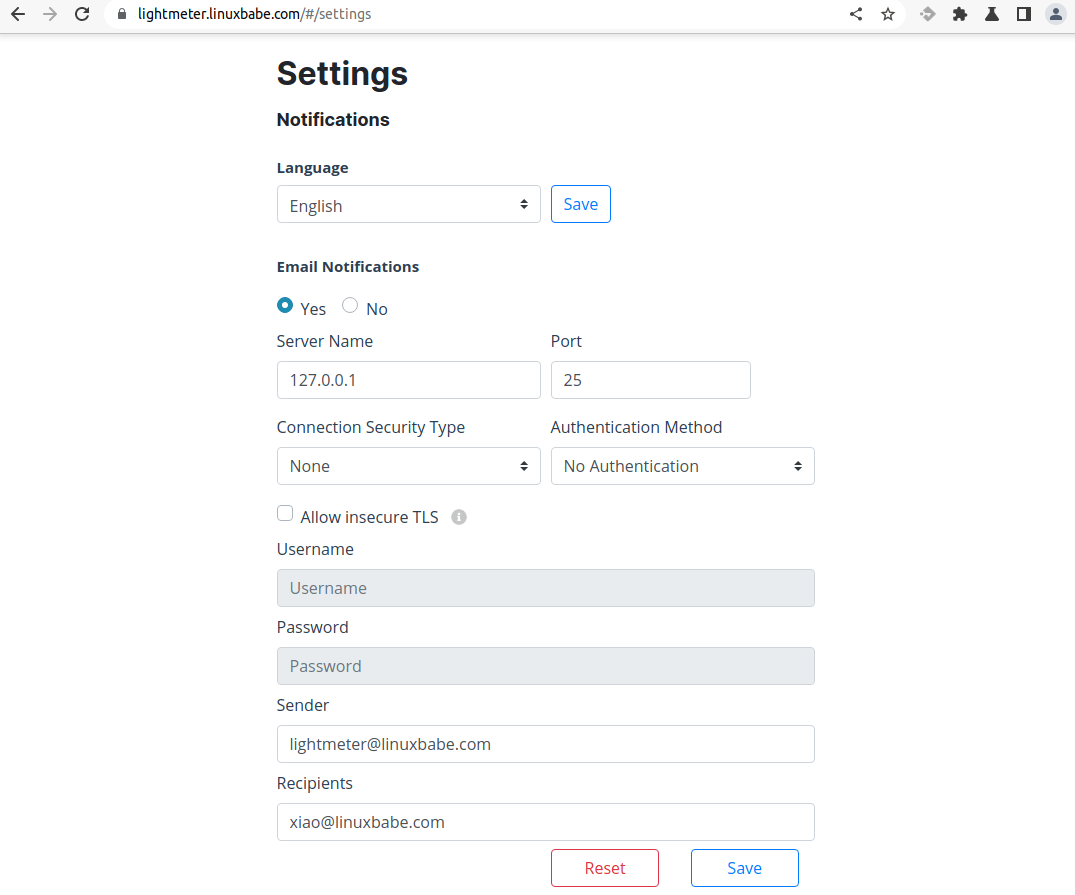This screenshot has height=895, width=1075.
Task: Open the Chrome profile avatar
Action: pos(1055,15)
